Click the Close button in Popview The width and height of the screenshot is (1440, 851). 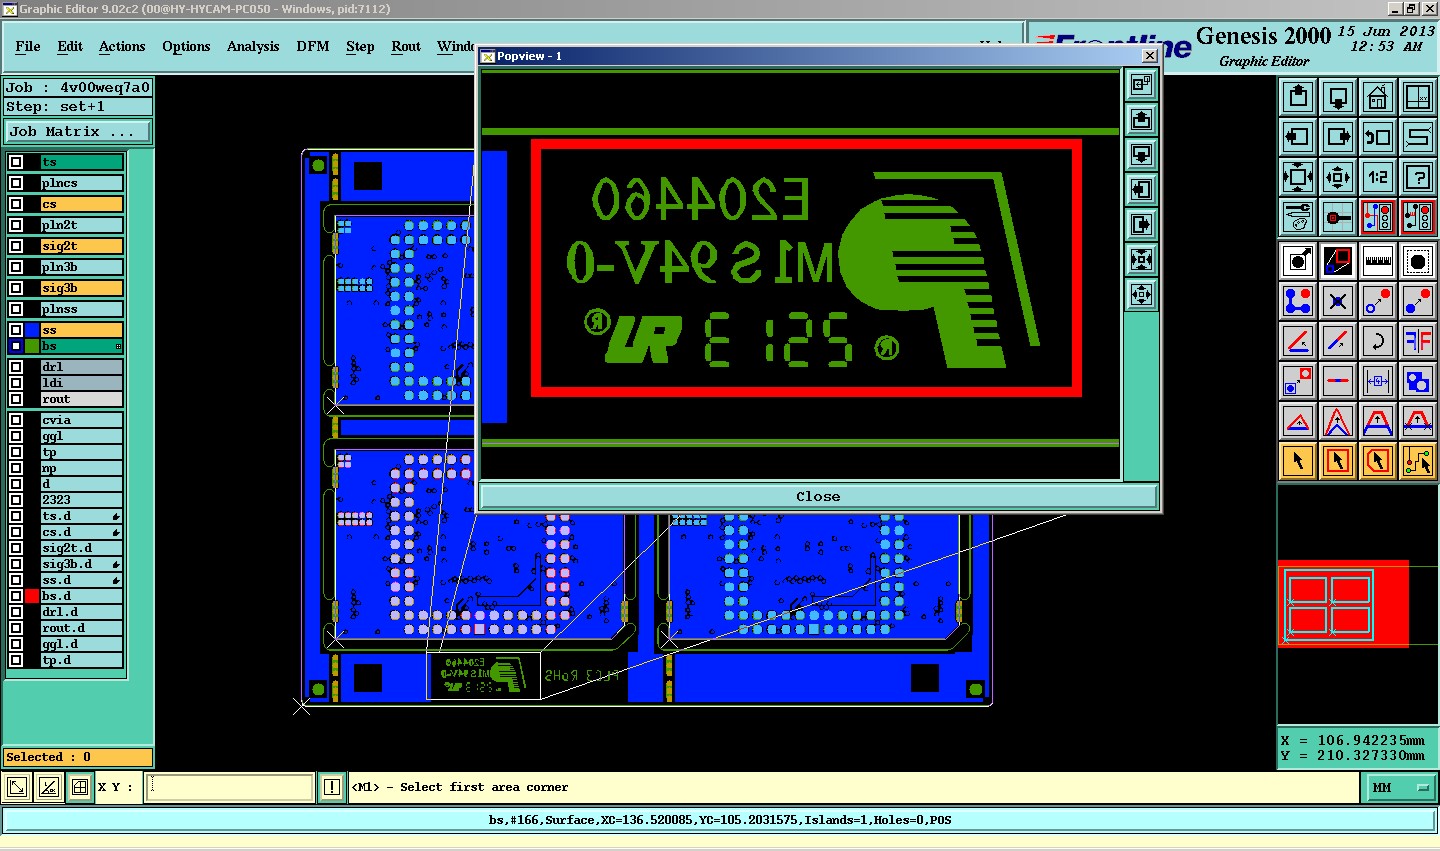[818, 496]
